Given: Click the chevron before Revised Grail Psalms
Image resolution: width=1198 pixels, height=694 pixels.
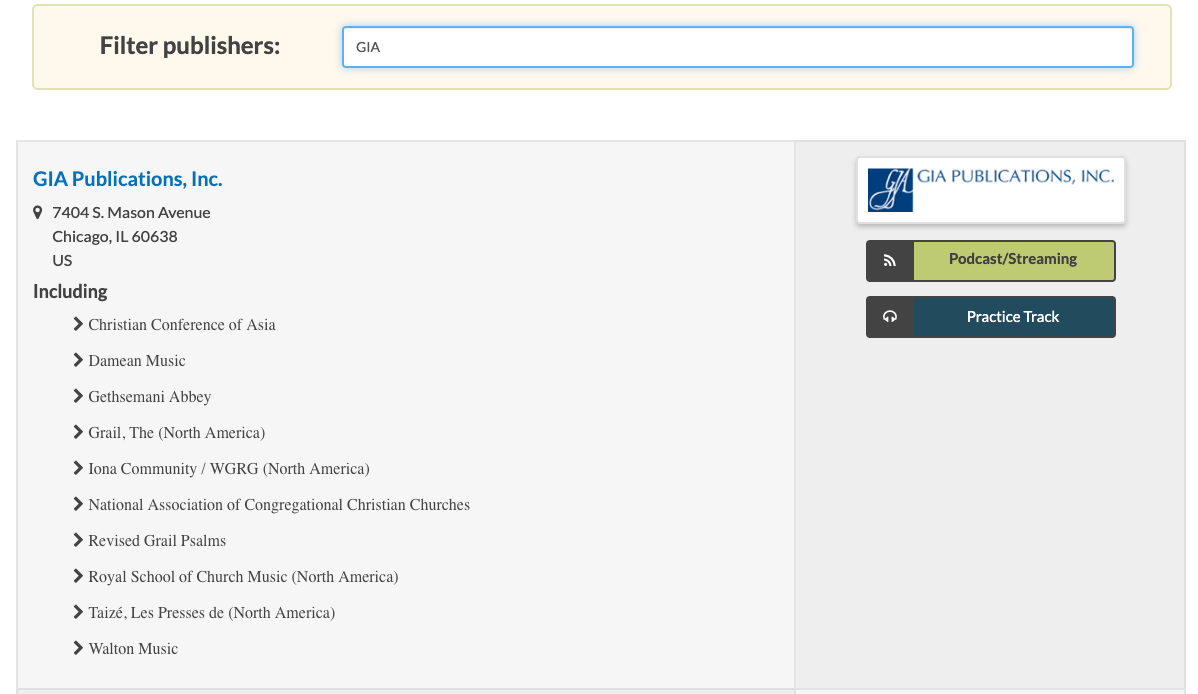Looking at the screenshot, I should click(78, 540).
